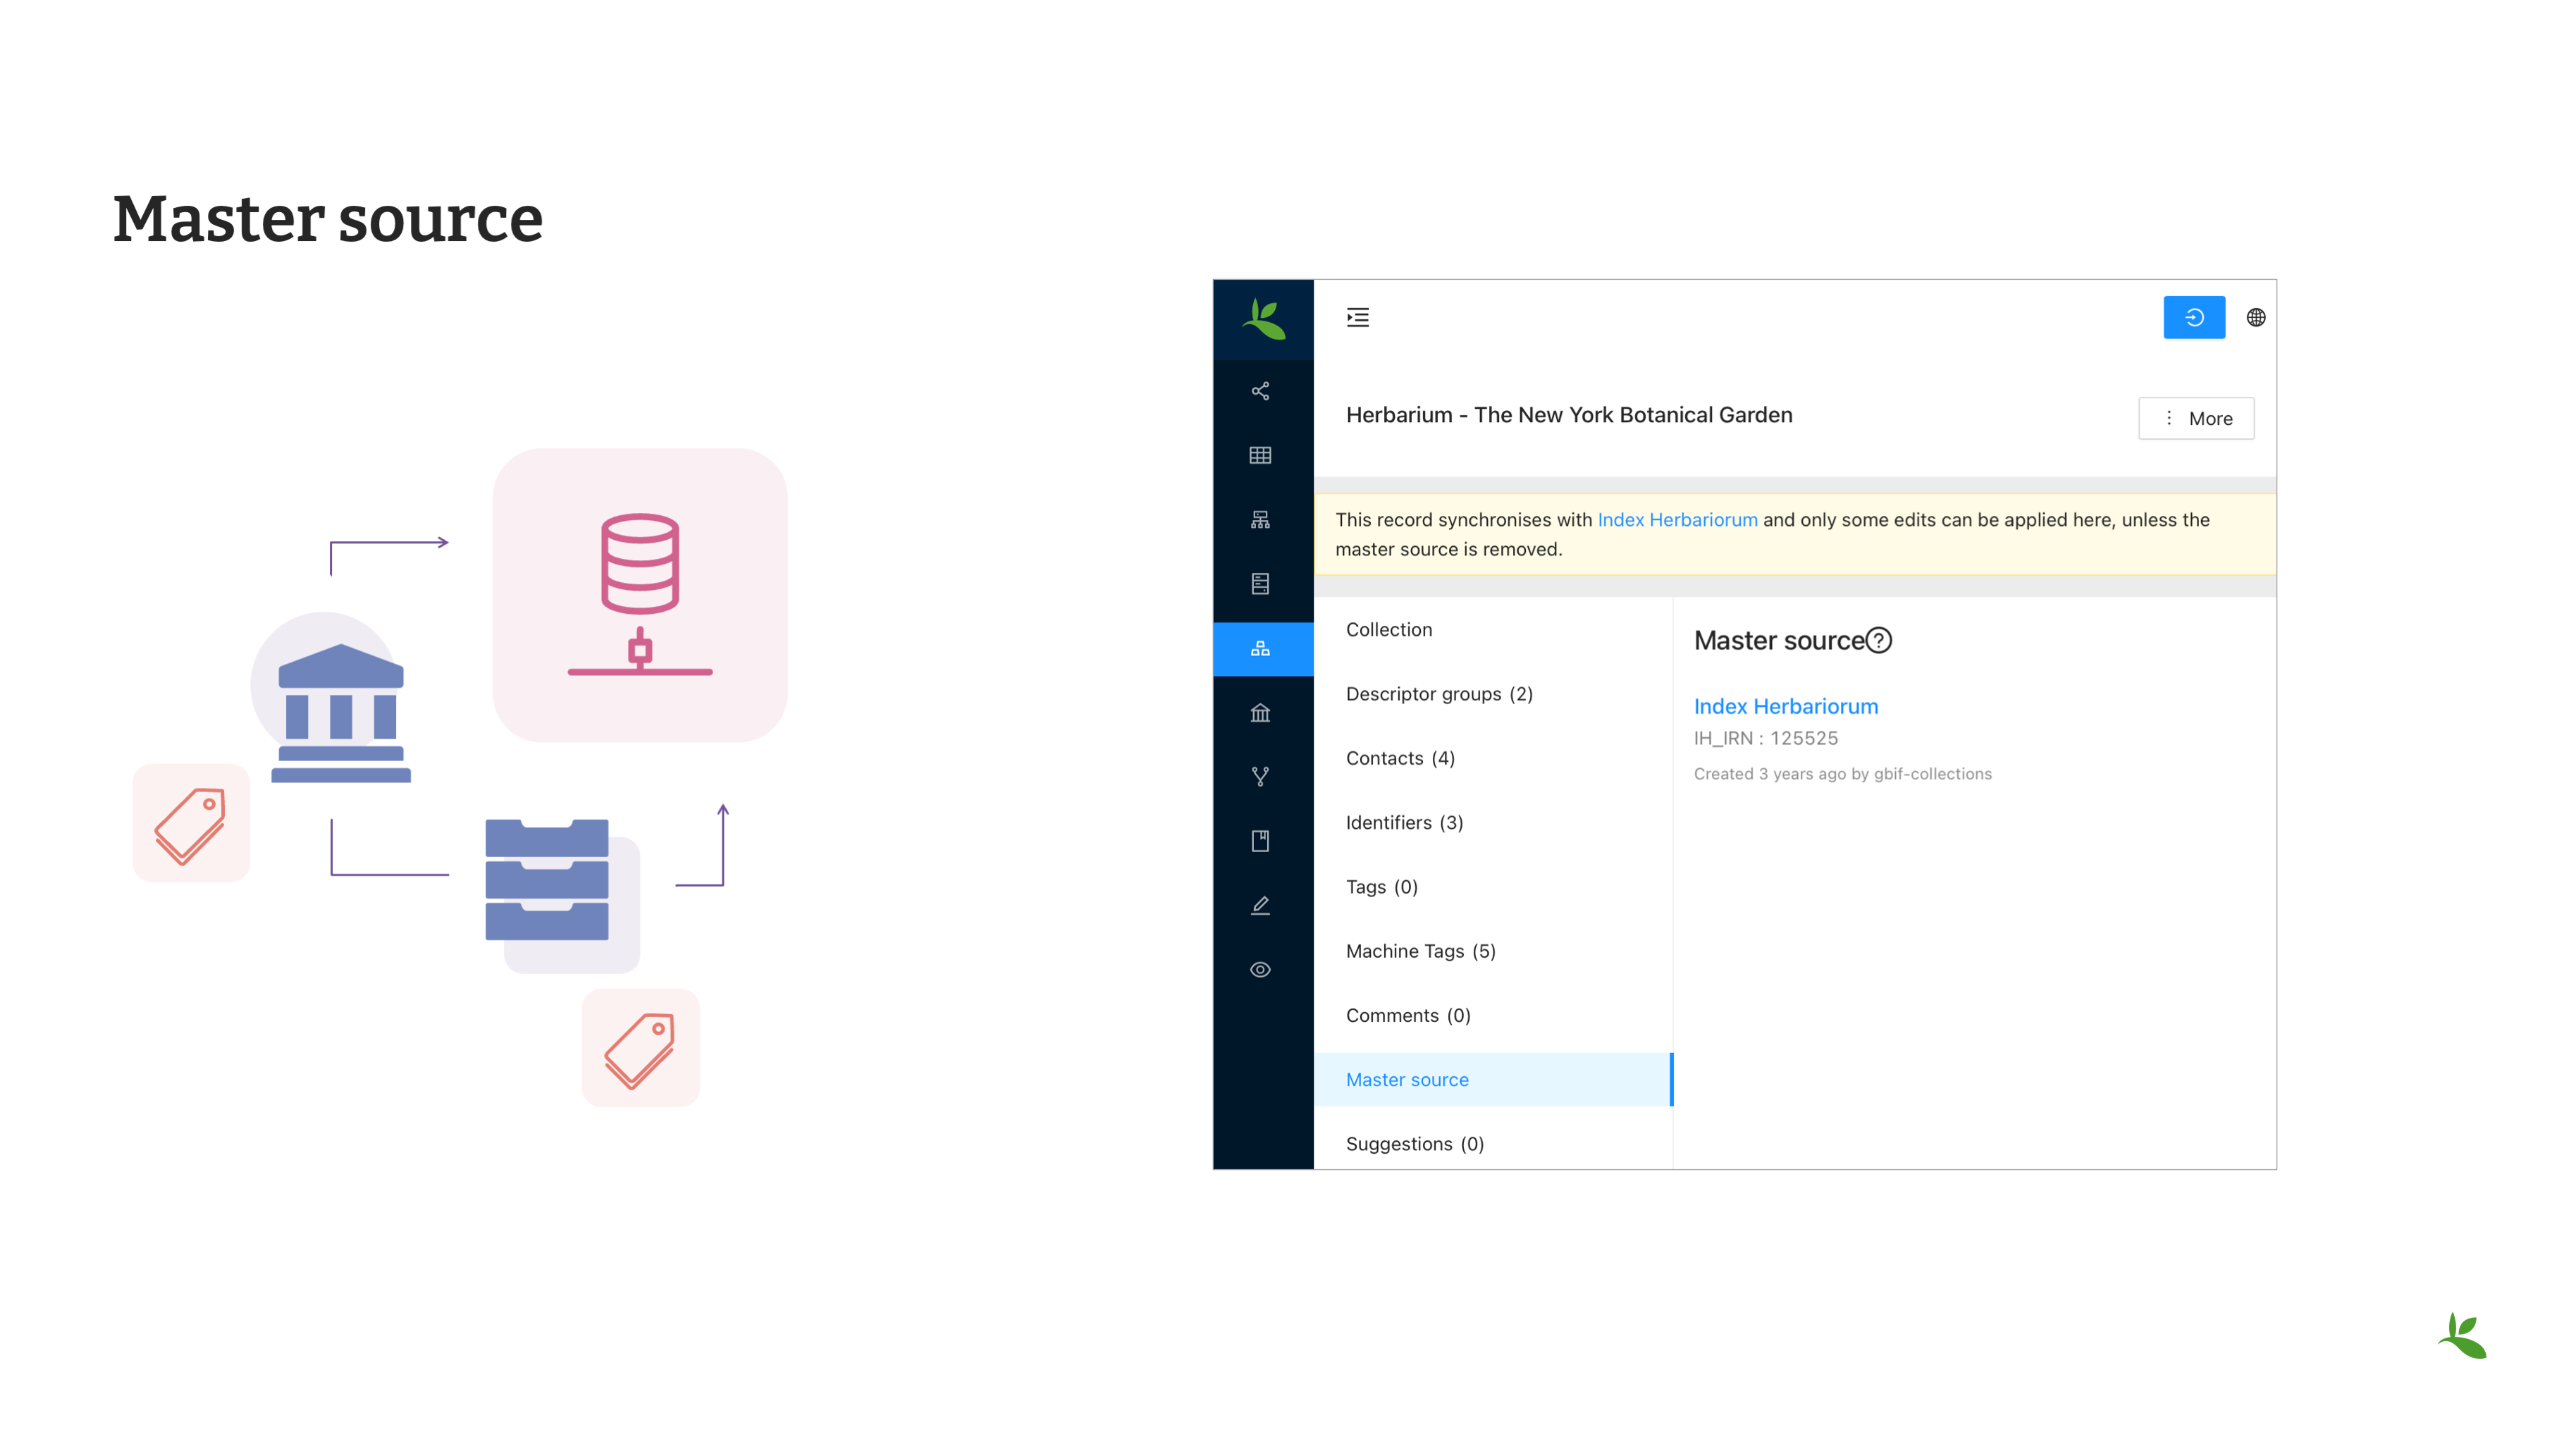Toggle the sidebar menu collapse icon
This screenshot has width=2576, height=1449.
click(x=1357, y=317)
